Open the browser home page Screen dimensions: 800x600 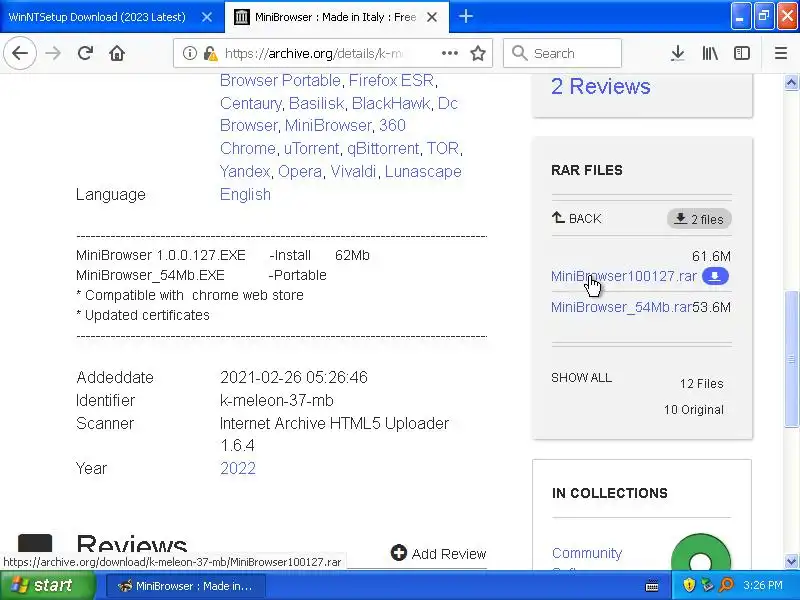pyautogui.click(x=117, y=53)
